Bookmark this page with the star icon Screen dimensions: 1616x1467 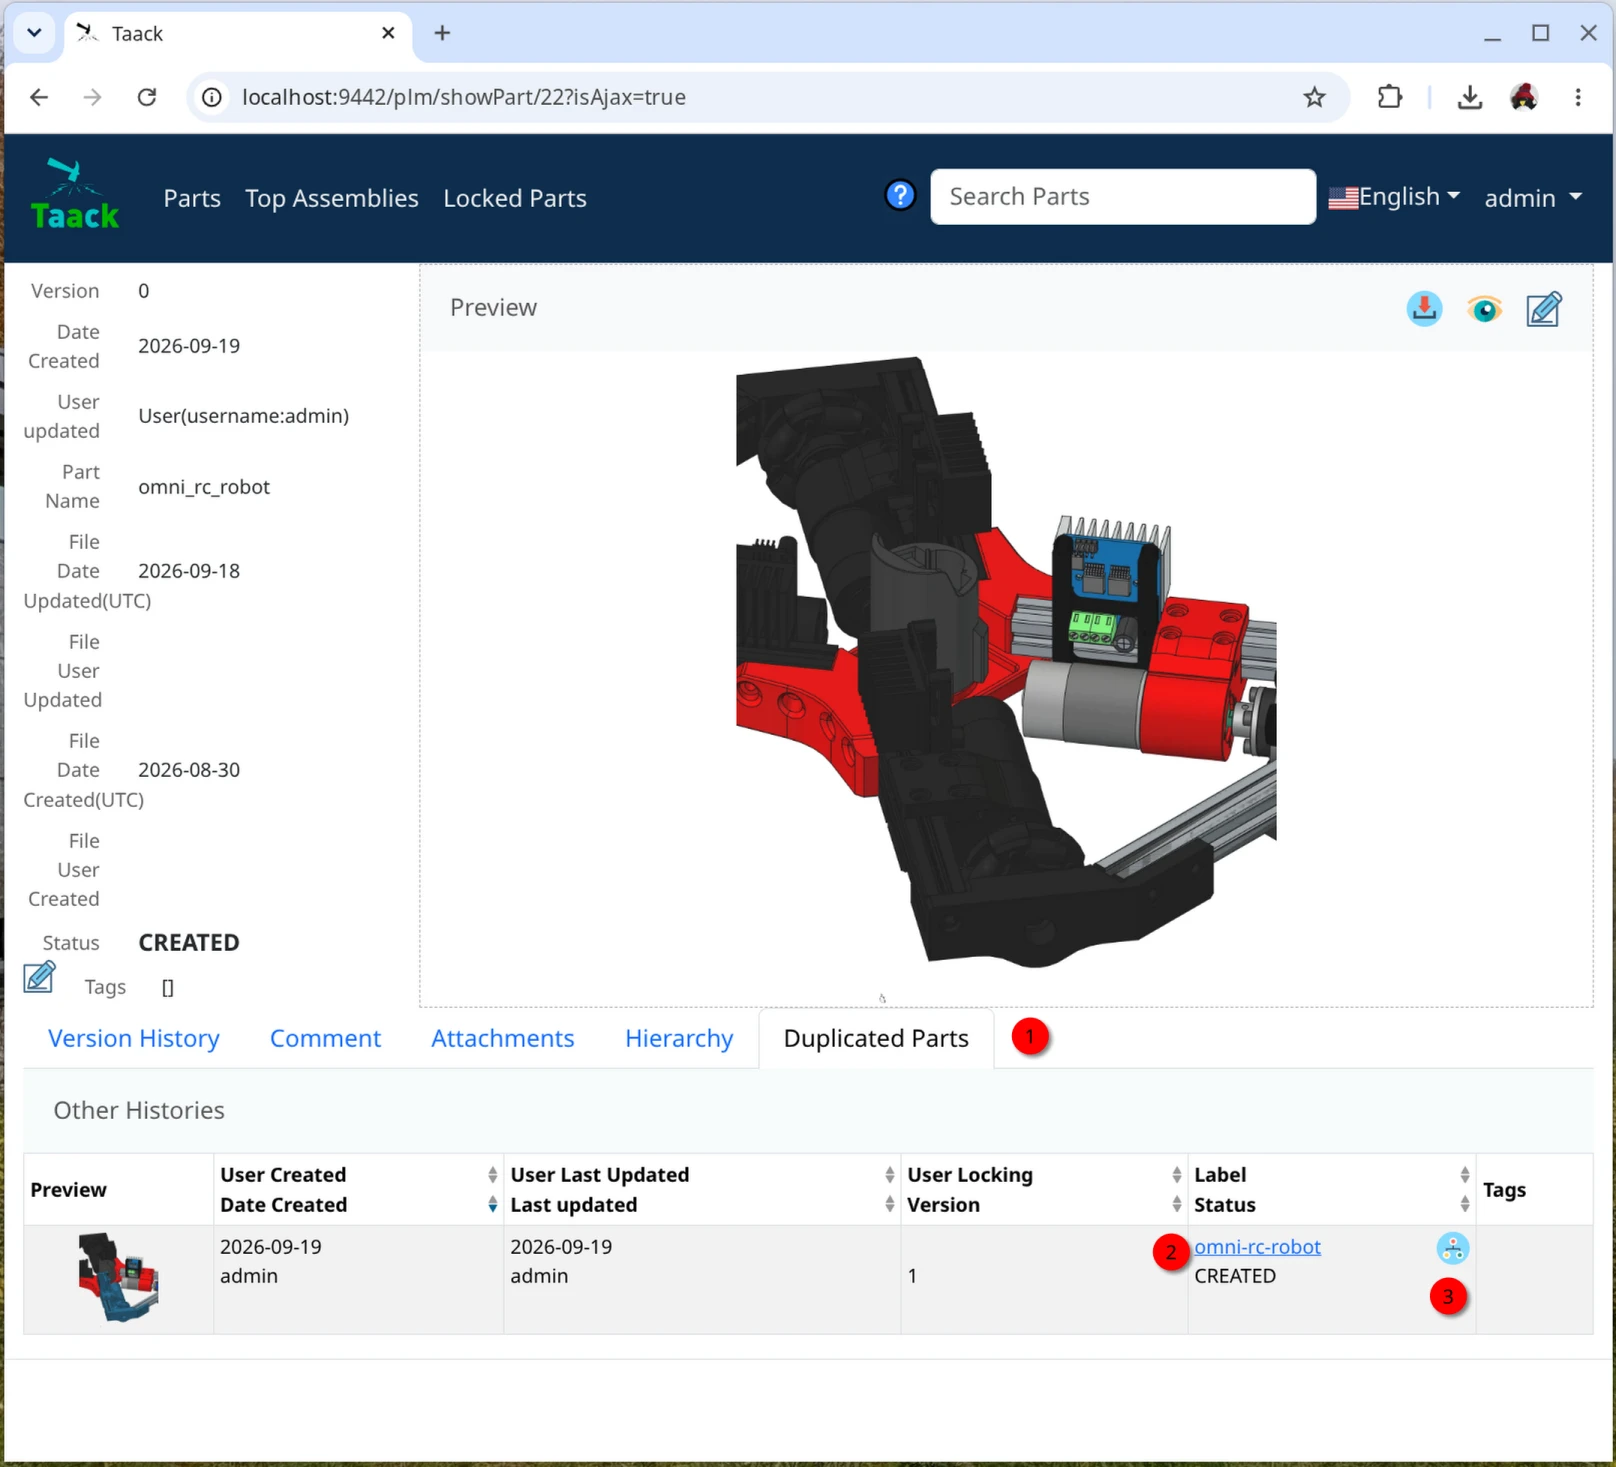[1314, 97]
